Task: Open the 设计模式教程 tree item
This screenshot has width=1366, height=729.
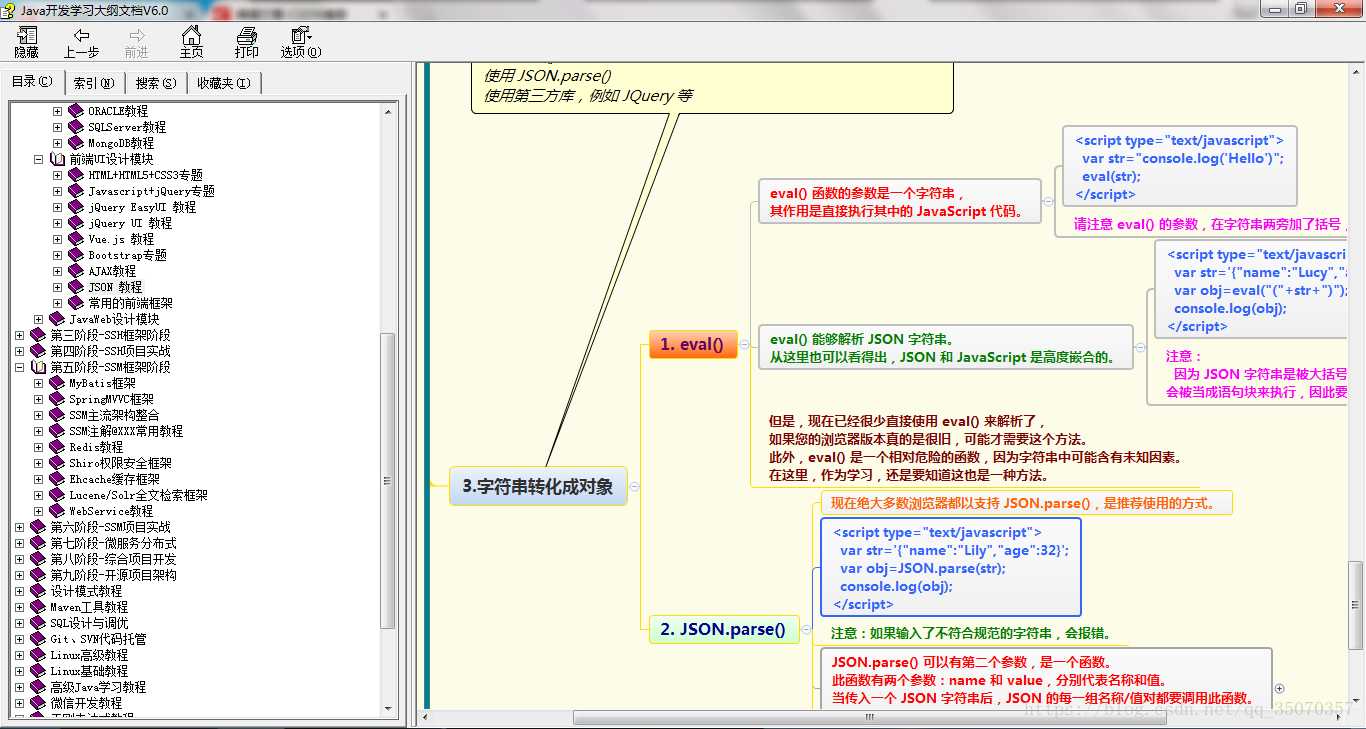Action: pos(86,591)
